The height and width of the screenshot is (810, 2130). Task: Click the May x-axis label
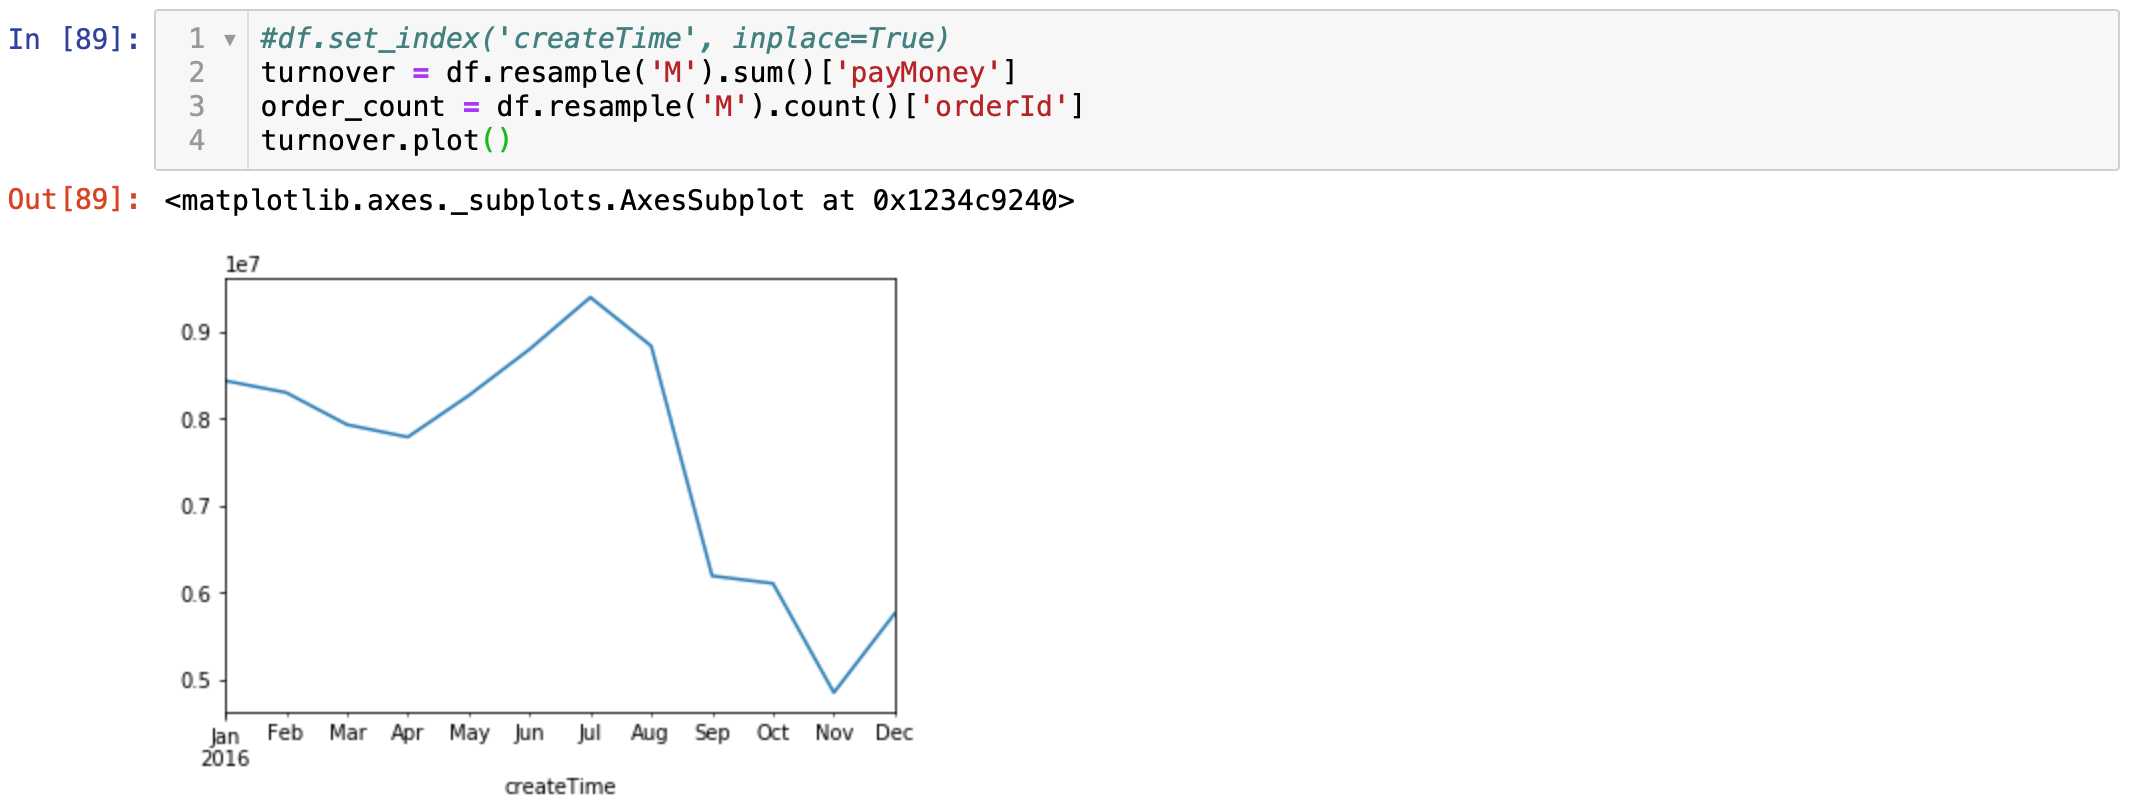click(469, 734)
